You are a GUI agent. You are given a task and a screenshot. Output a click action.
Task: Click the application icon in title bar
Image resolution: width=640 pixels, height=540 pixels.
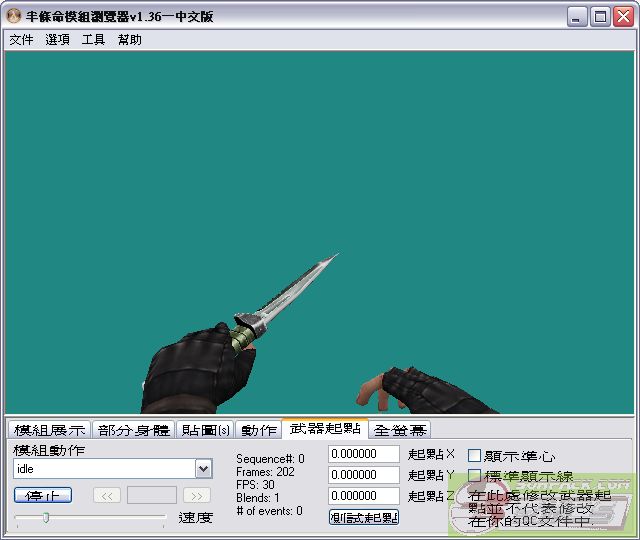14,16
